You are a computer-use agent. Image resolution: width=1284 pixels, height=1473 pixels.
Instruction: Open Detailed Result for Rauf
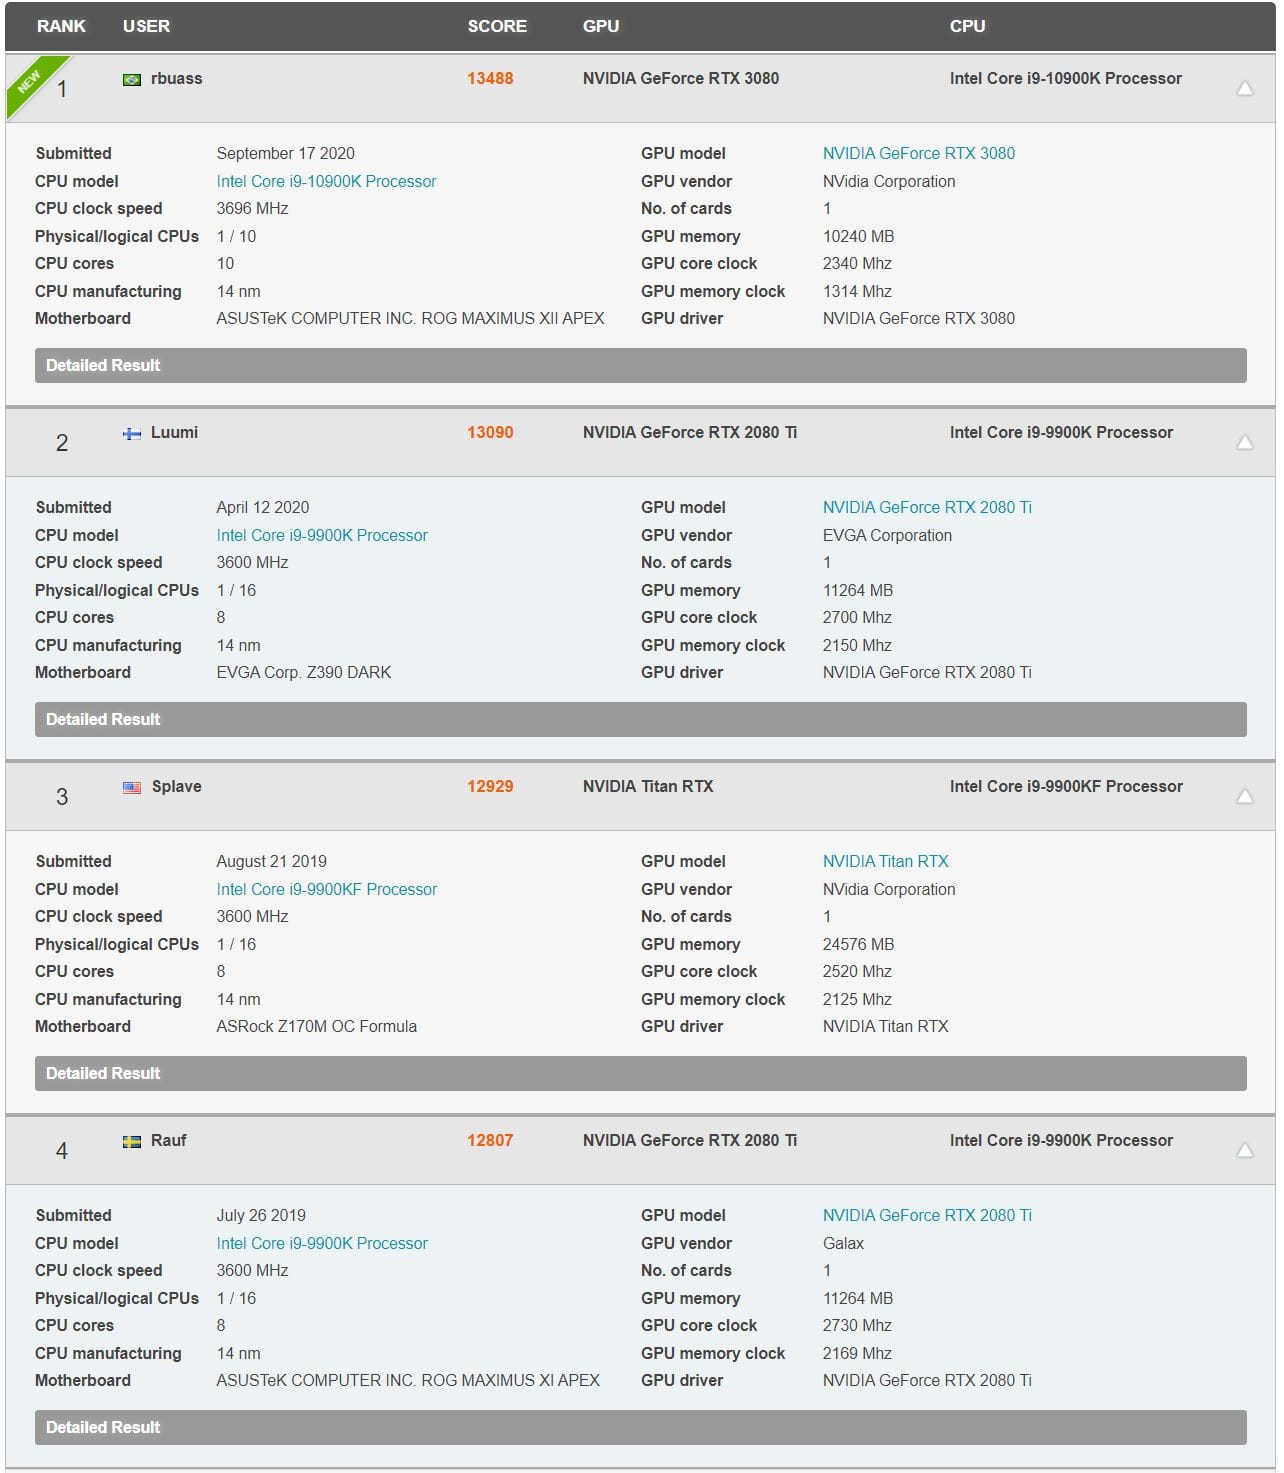point(640,1427)
